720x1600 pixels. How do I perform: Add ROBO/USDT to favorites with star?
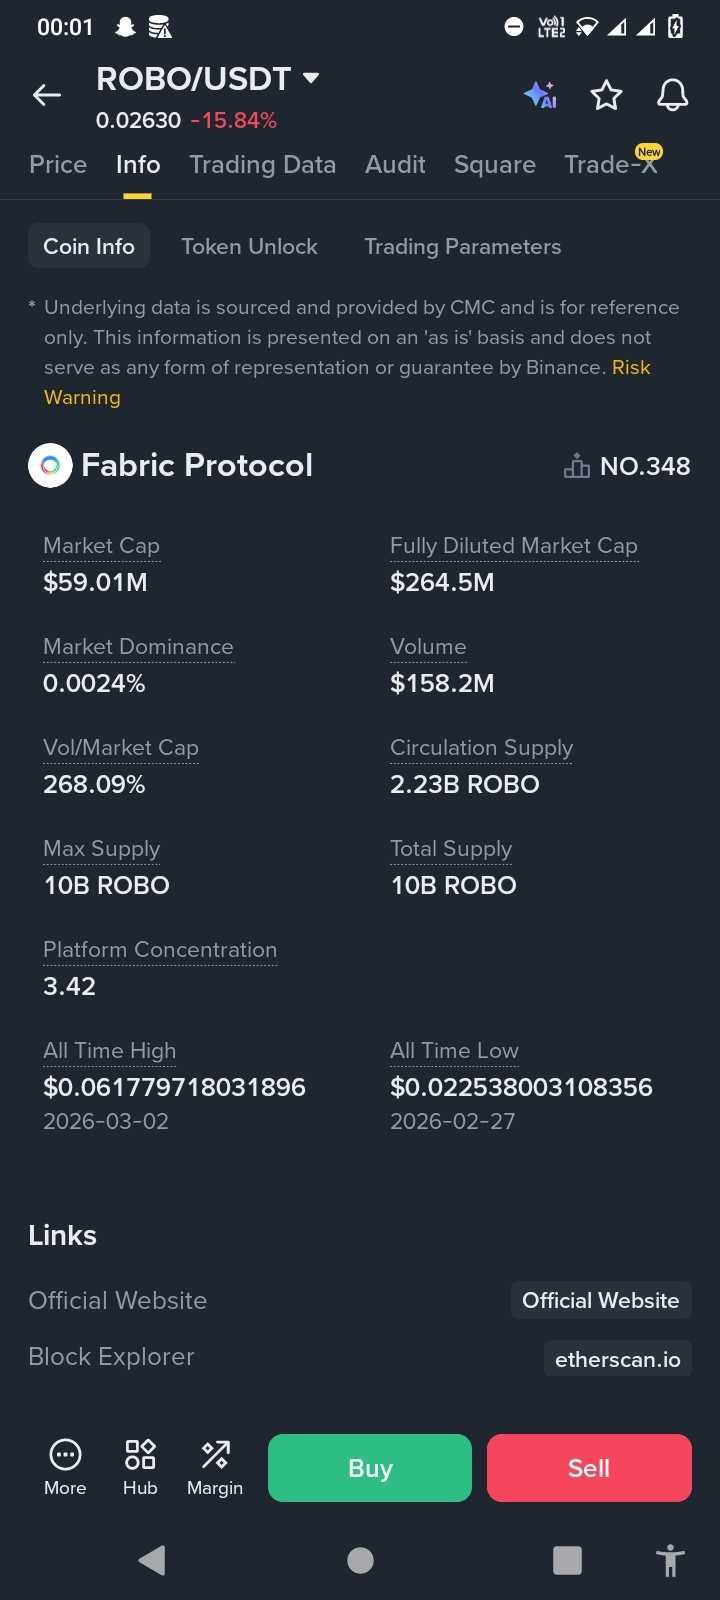[x=606, y=95]
